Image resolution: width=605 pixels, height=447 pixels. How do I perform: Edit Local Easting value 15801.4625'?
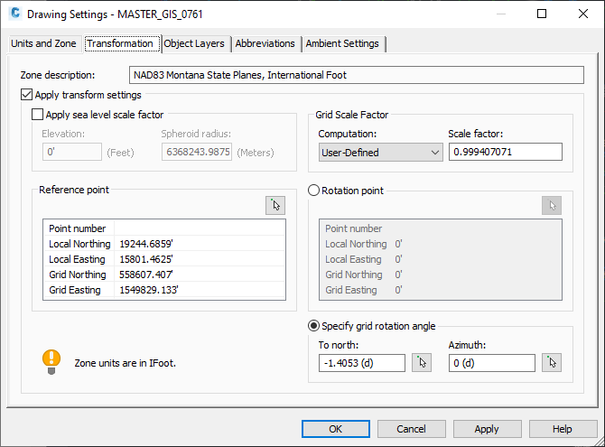(200, 259)
